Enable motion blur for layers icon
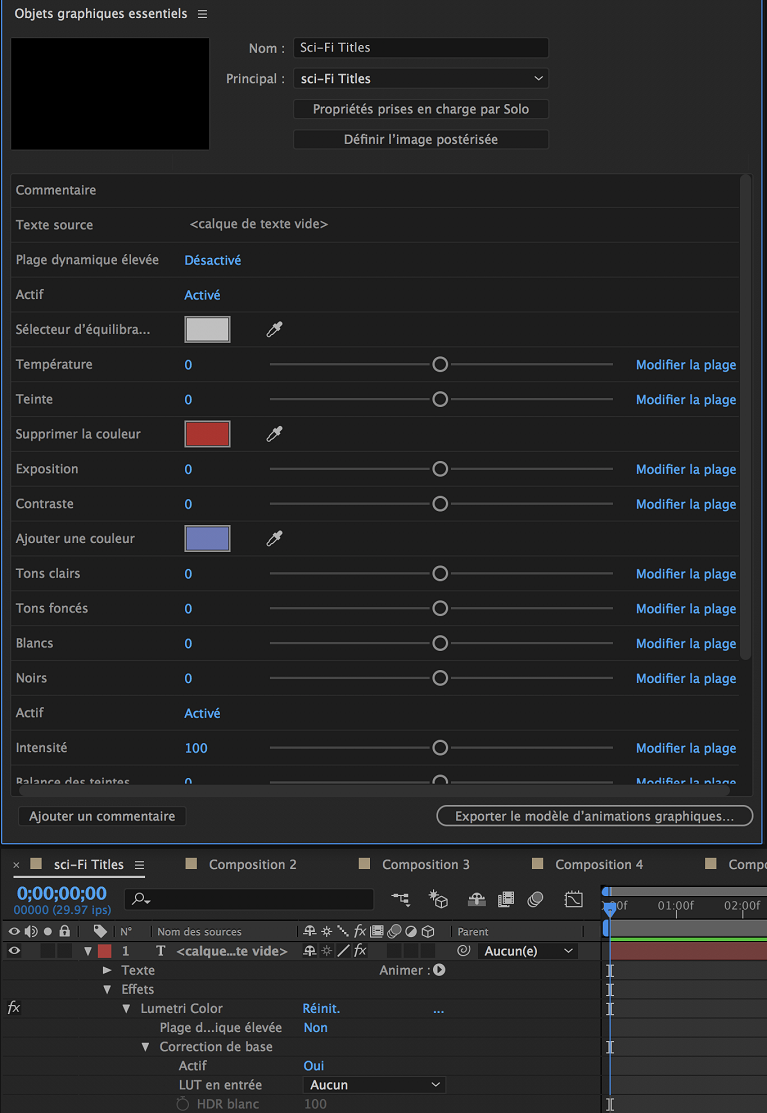 click(536, 899)
